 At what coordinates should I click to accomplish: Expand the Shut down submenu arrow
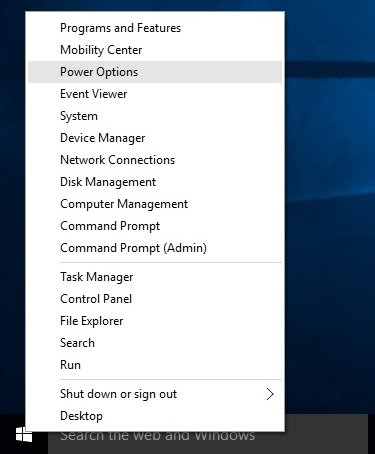coord(270,394)
